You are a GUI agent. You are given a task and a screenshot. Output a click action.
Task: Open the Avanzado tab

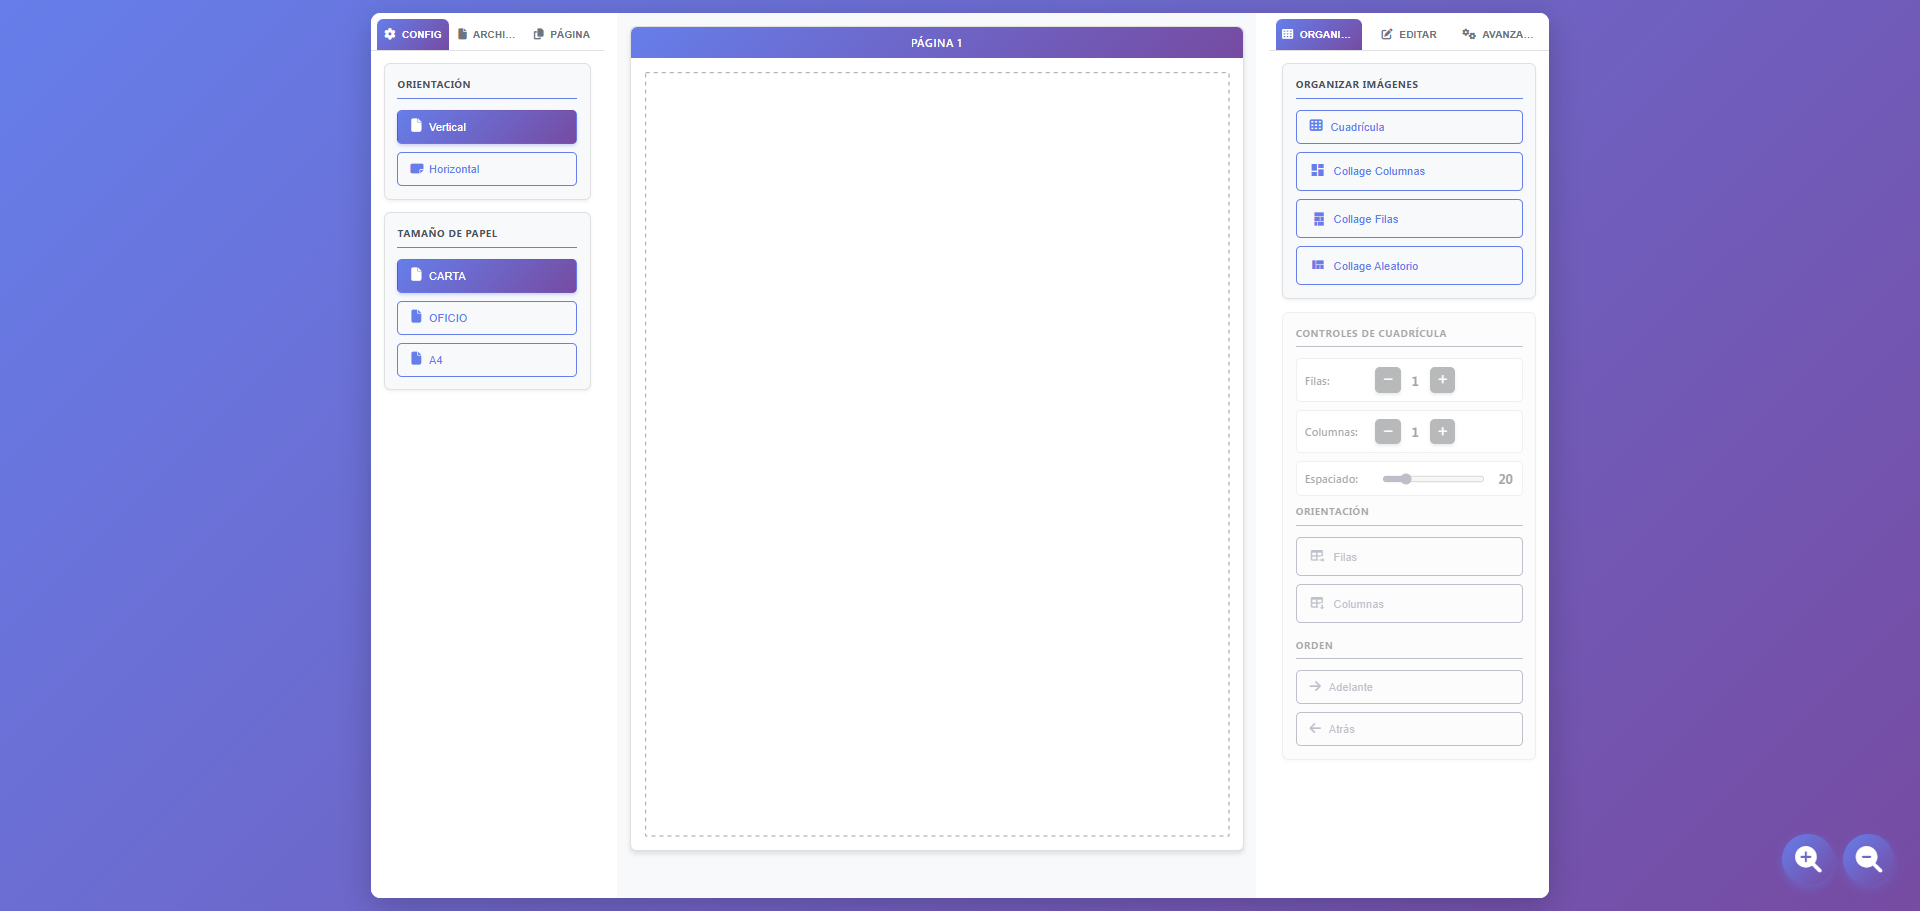point(1497,34)
